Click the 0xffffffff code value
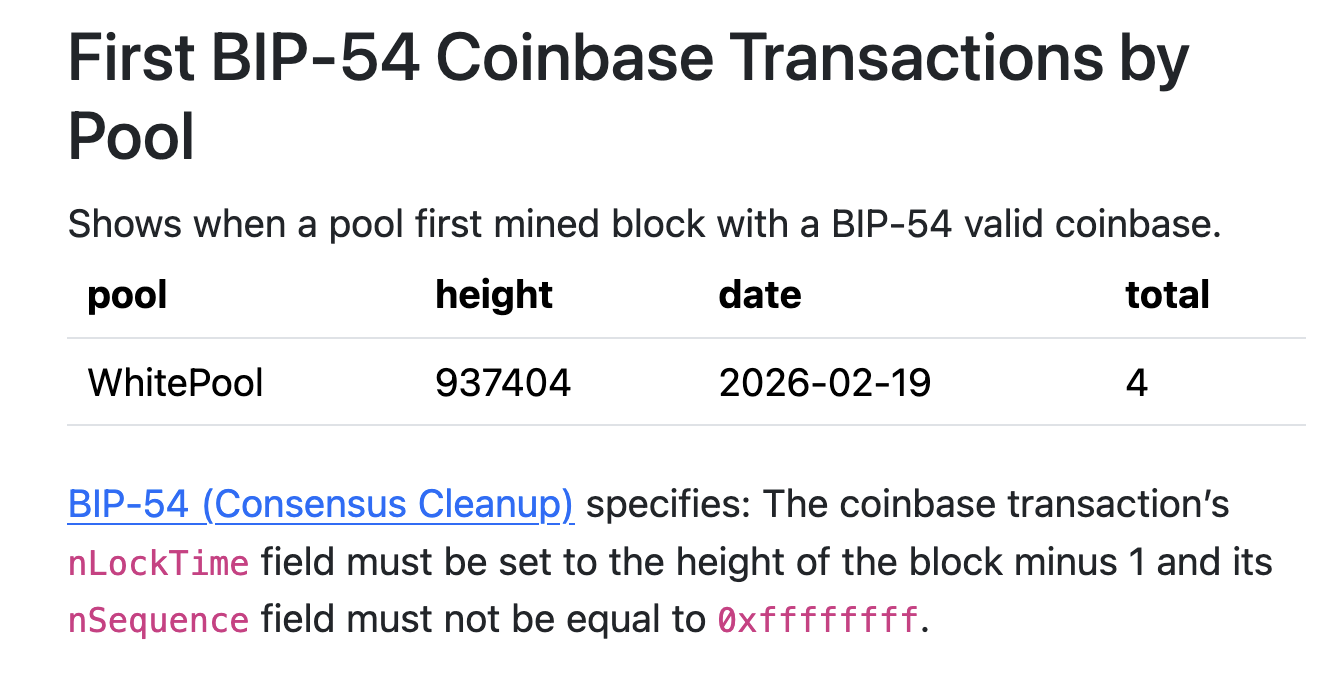The image size is (1322, 690). [817, 621]
